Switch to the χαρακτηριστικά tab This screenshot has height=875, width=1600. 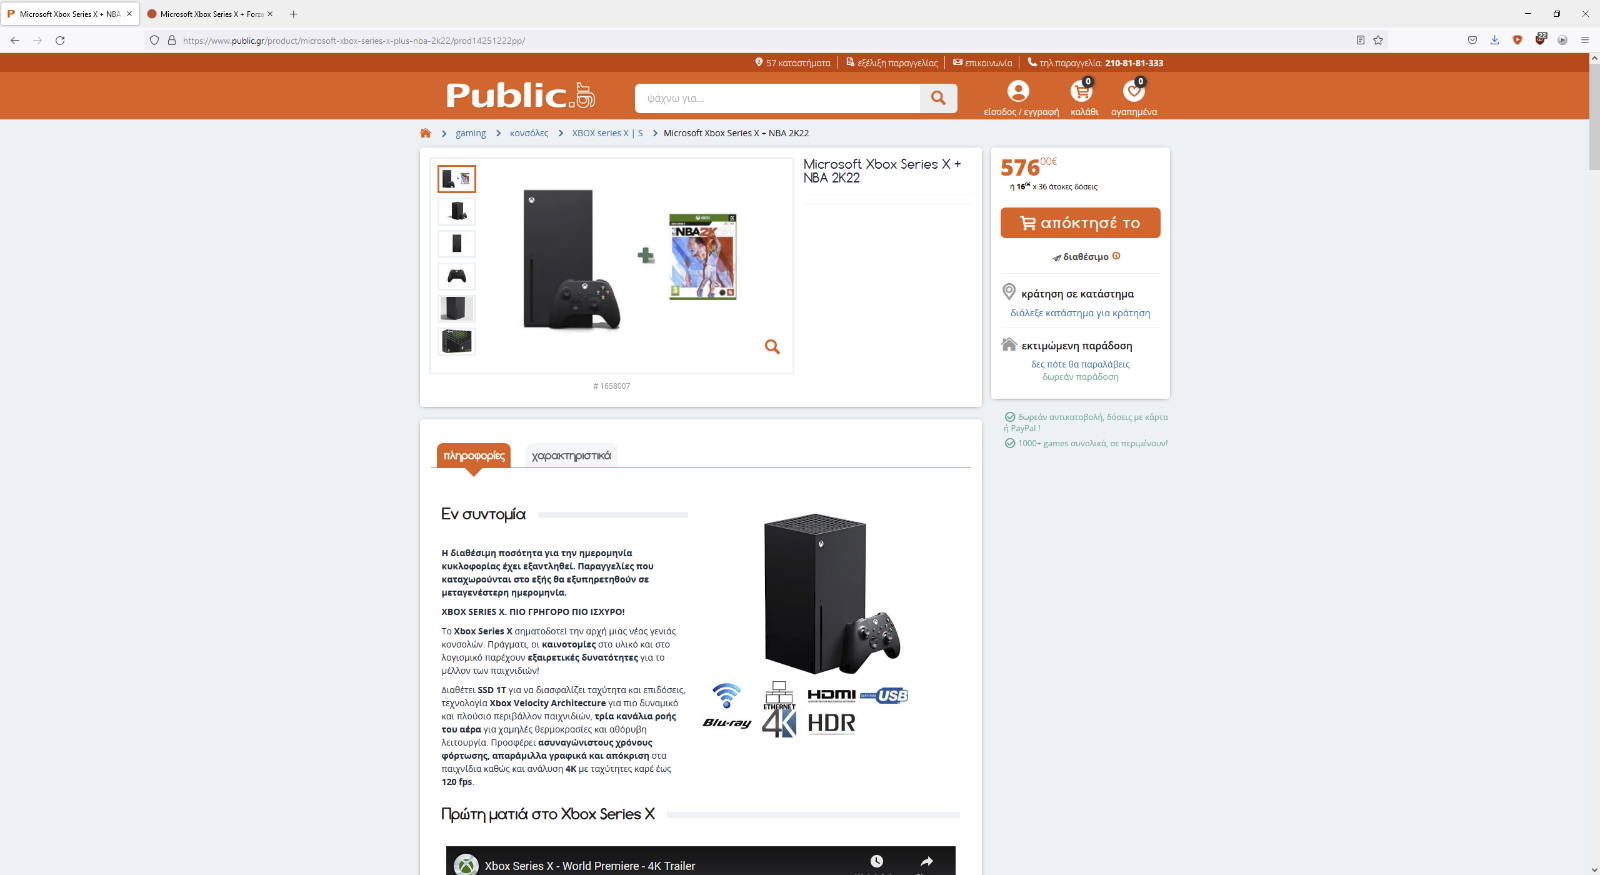(x=571, y=456)
